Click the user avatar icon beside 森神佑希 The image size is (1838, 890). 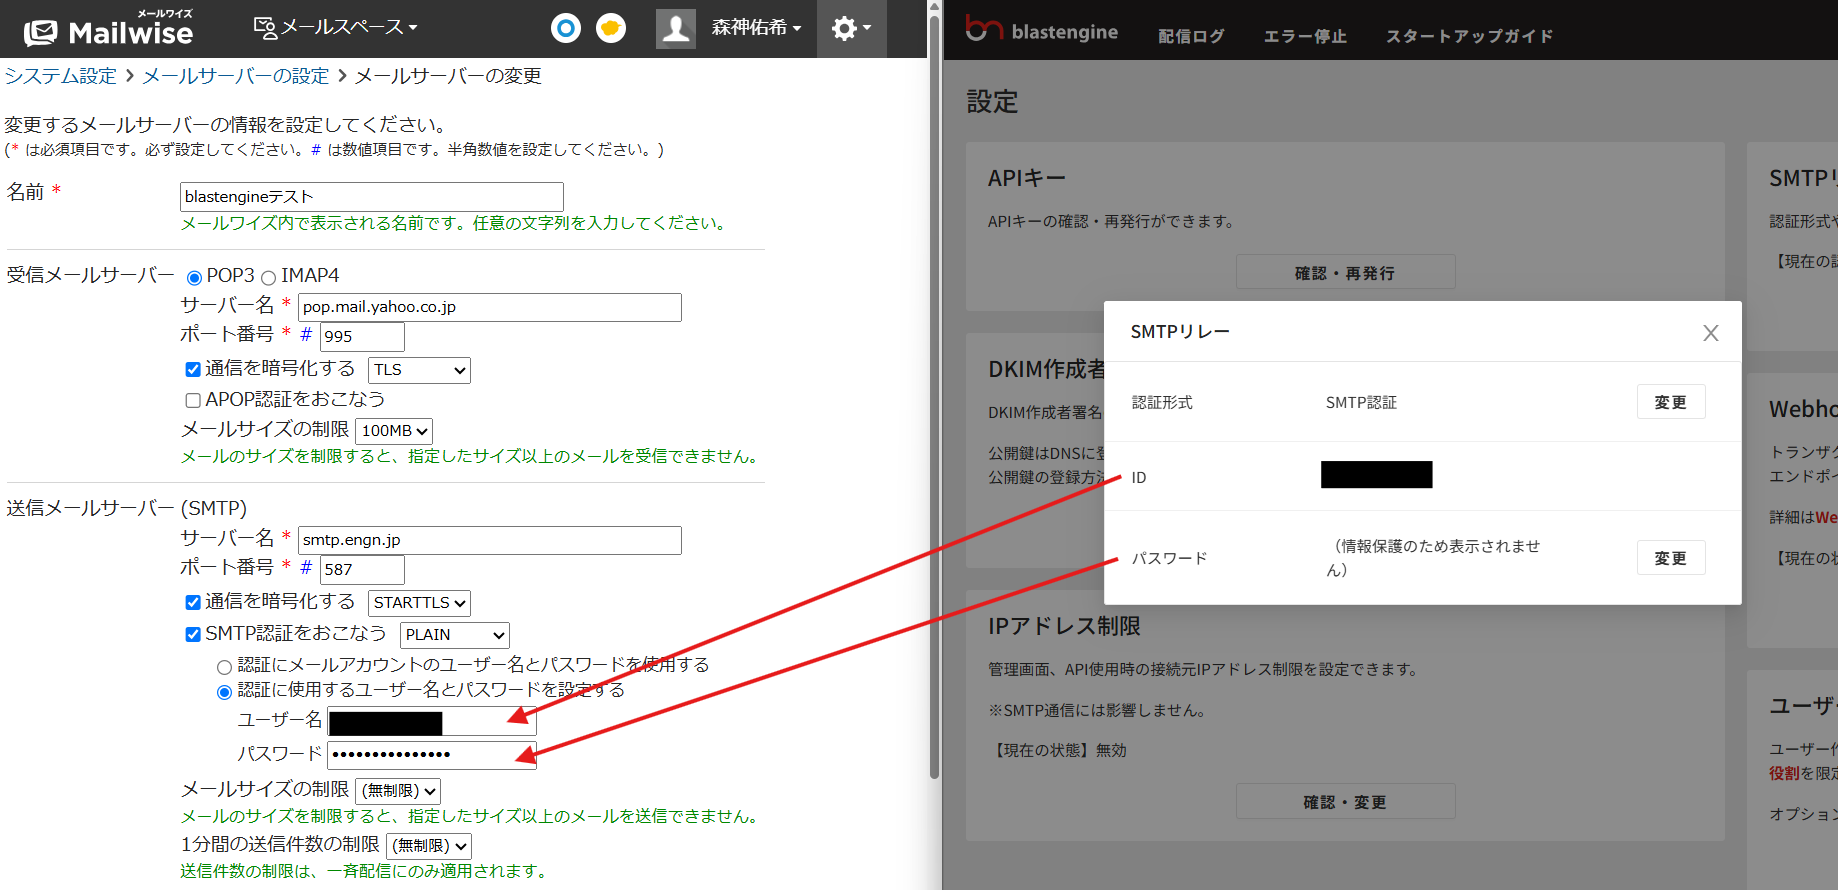point(676,28)
